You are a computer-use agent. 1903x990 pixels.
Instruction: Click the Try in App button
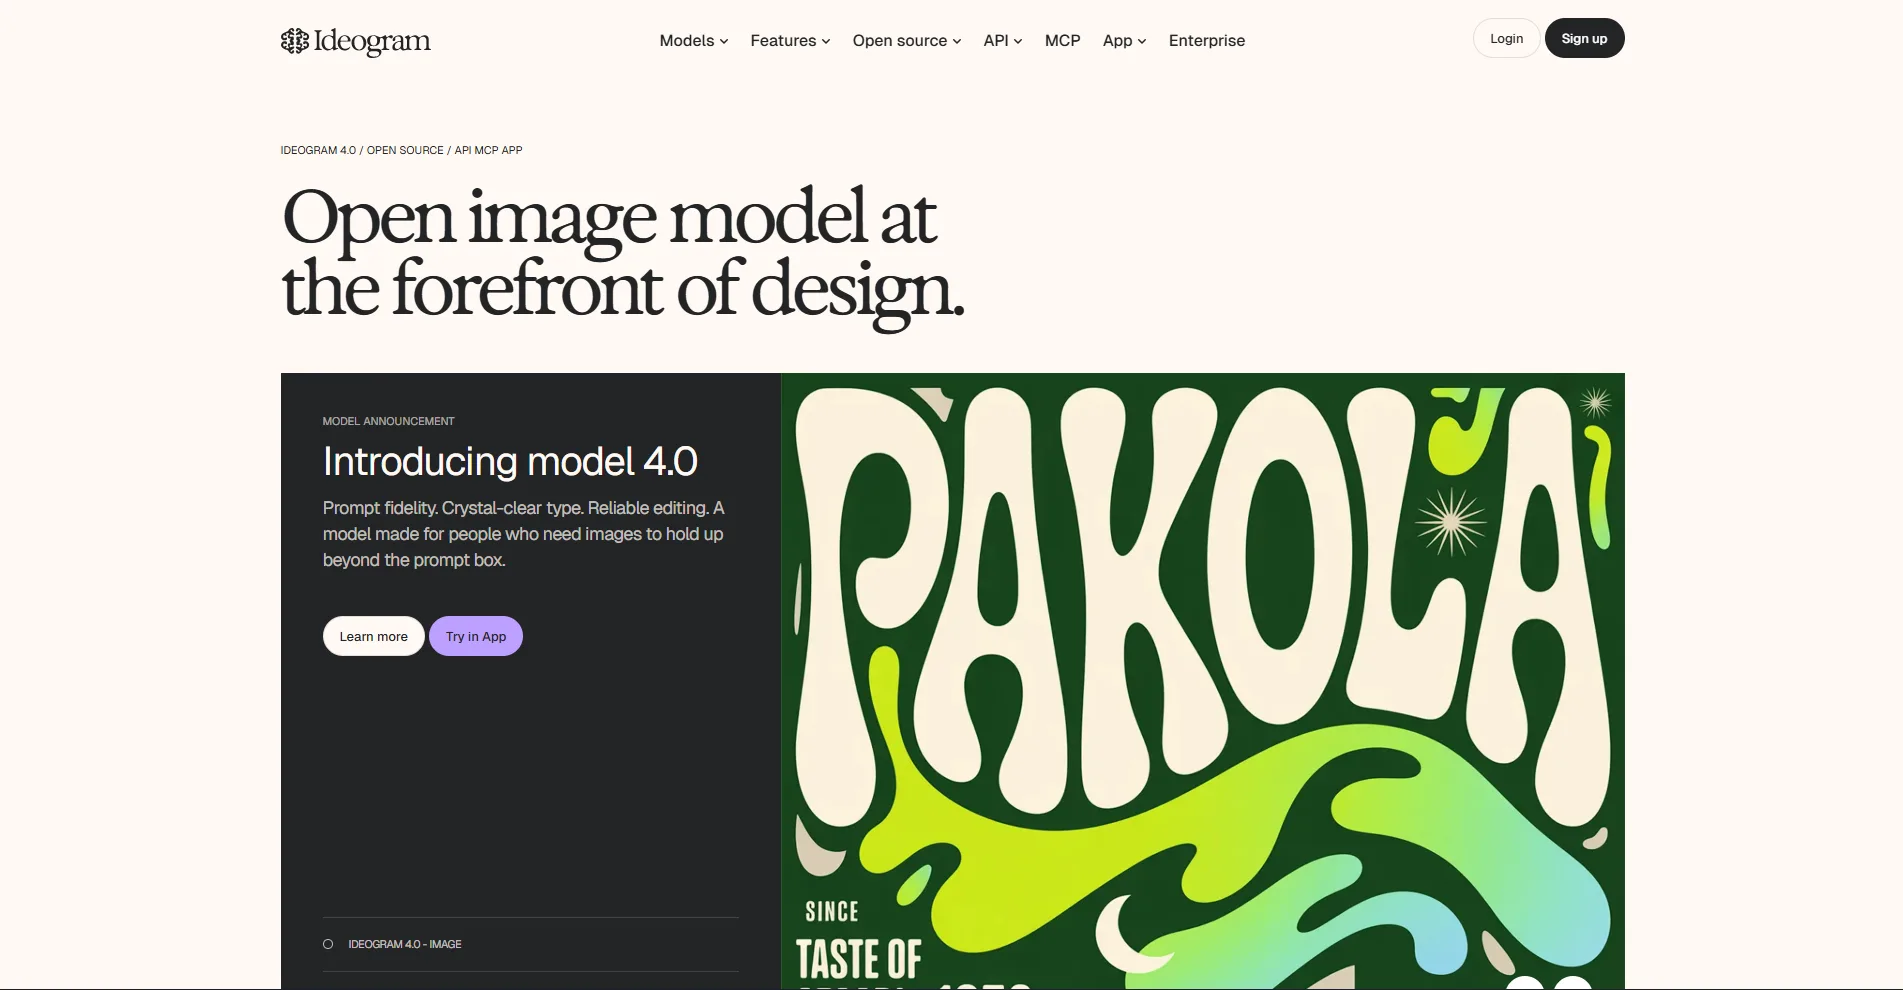click(x=476, y=636)
